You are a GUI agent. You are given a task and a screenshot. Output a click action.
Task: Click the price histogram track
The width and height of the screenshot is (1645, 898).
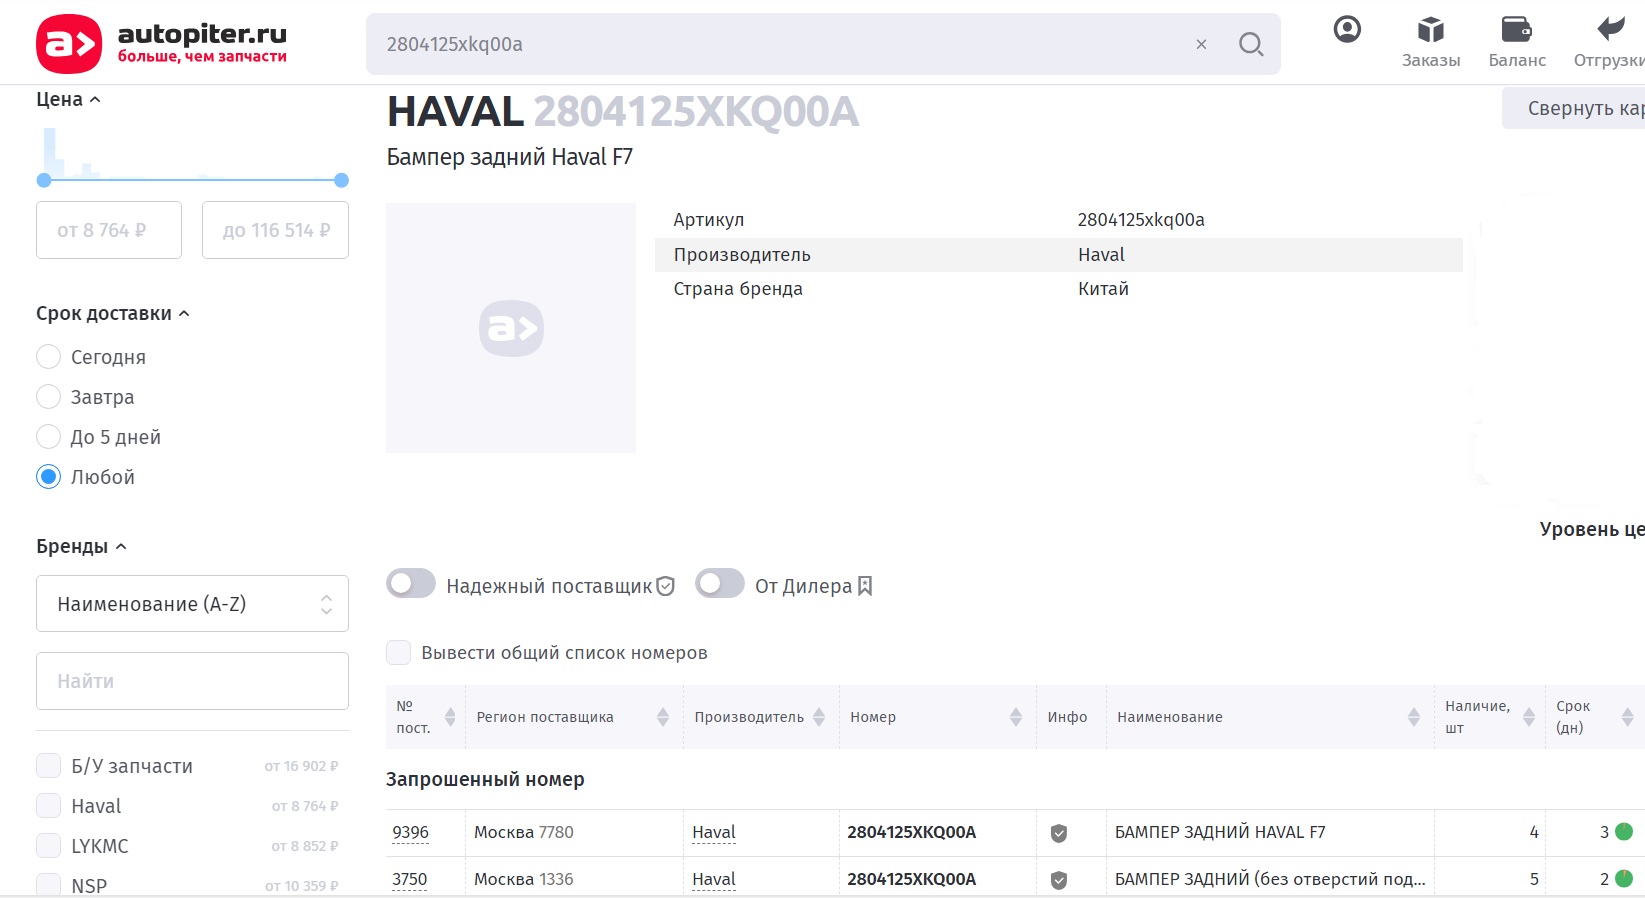coord(192,180)
